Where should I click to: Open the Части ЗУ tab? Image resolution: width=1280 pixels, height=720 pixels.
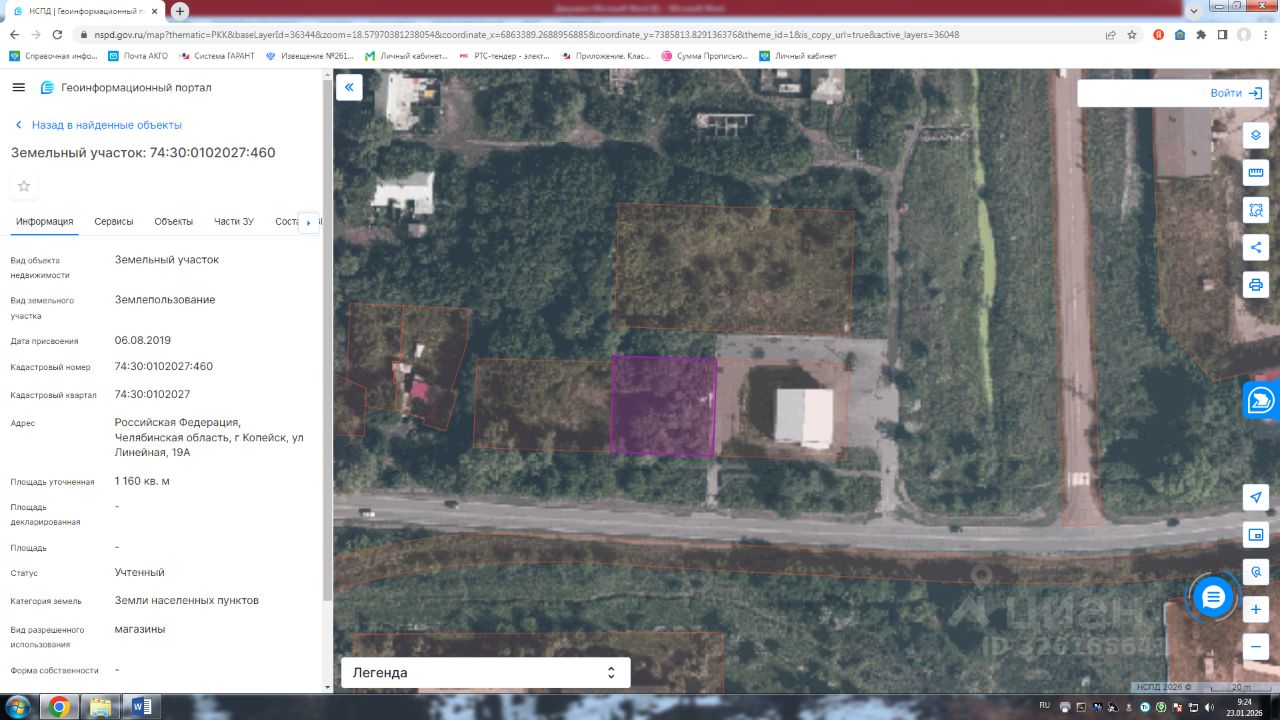tap(233, 222)
